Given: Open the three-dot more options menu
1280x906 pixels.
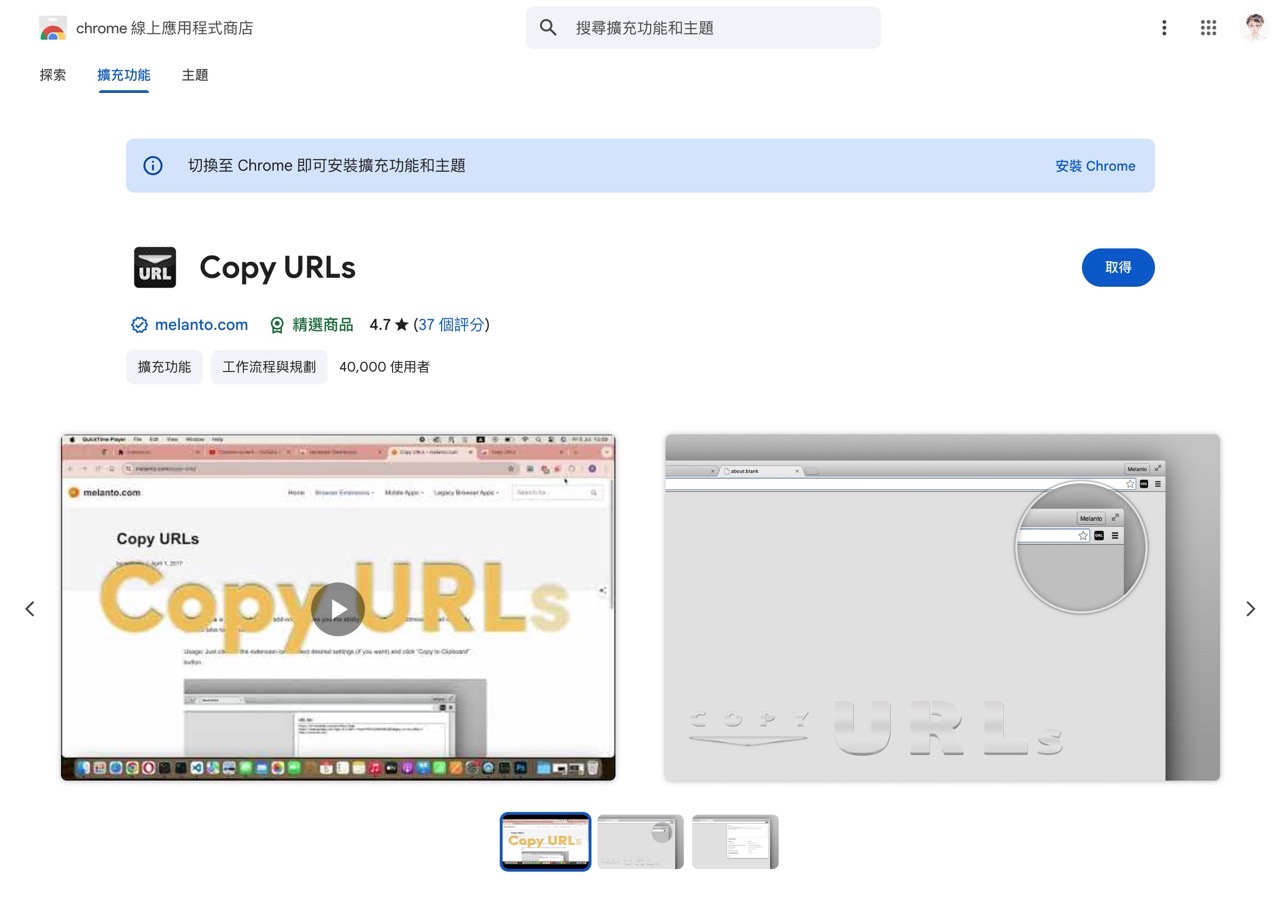Looking at the screenshot, I should click(x=1164, y=28).
